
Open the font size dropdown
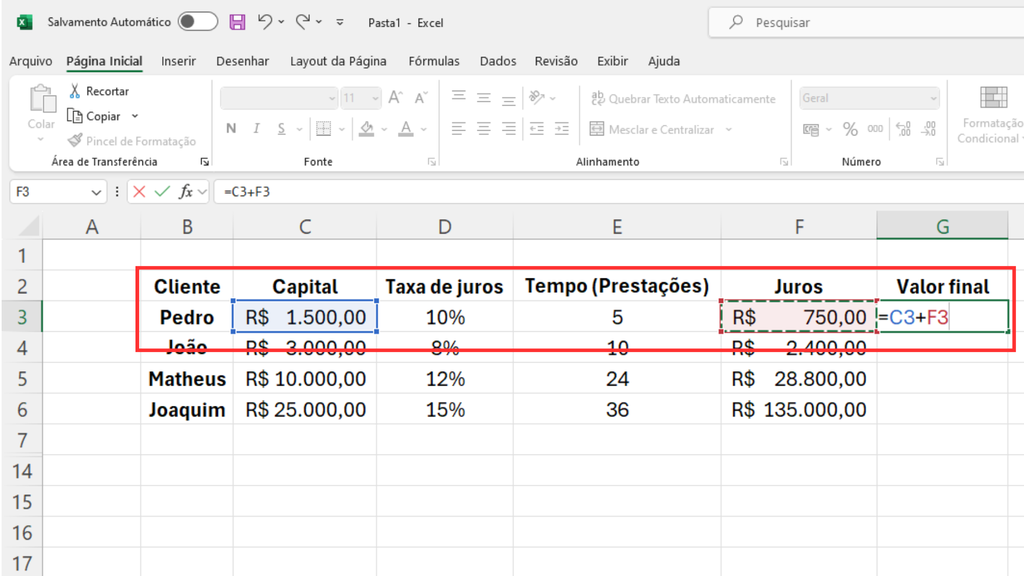[x=376, y=97]
